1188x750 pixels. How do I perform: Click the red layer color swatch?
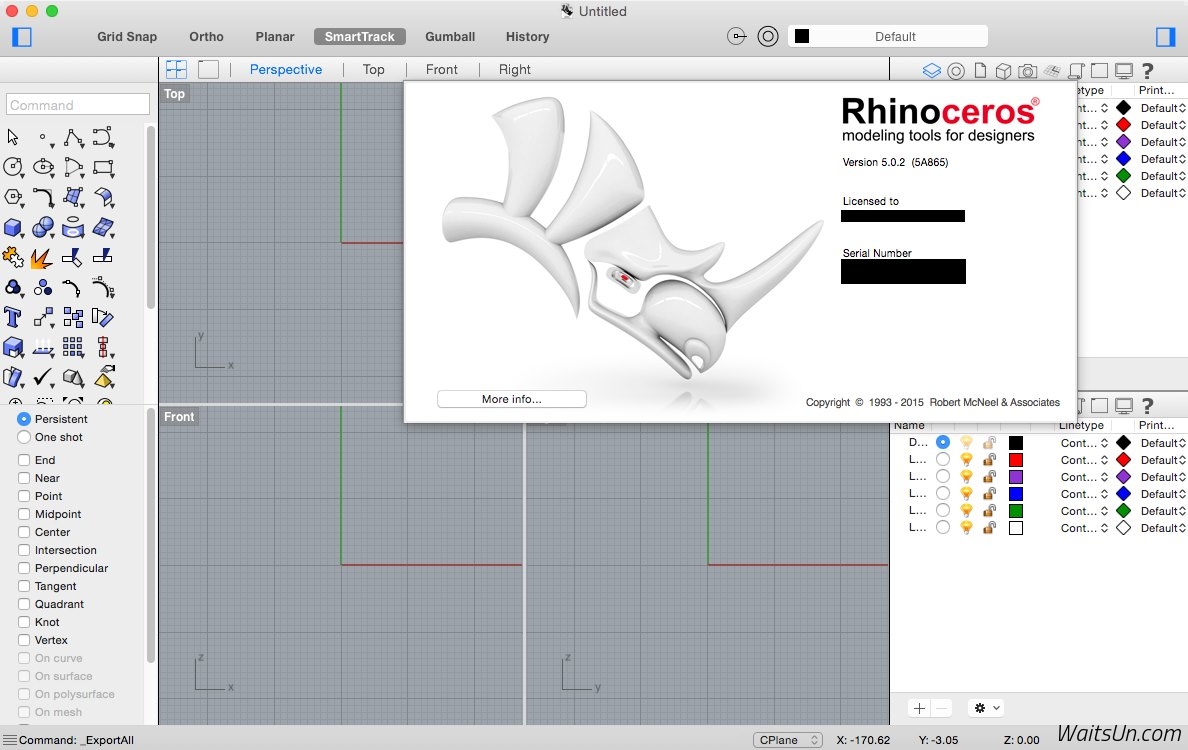[x=1018, y=459]
